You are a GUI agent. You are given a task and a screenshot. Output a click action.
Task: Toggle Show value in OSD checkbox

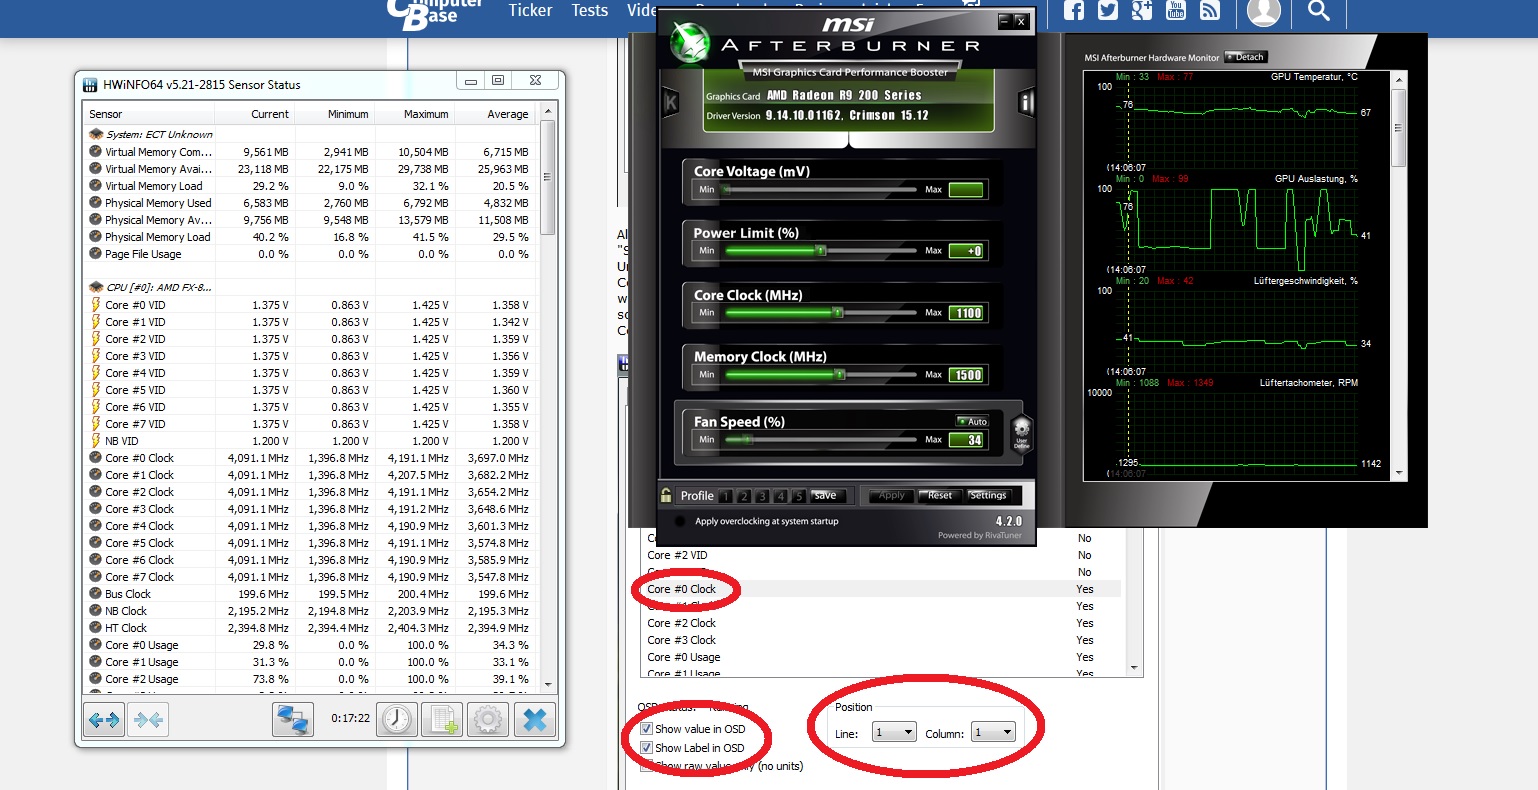(647, 729)
